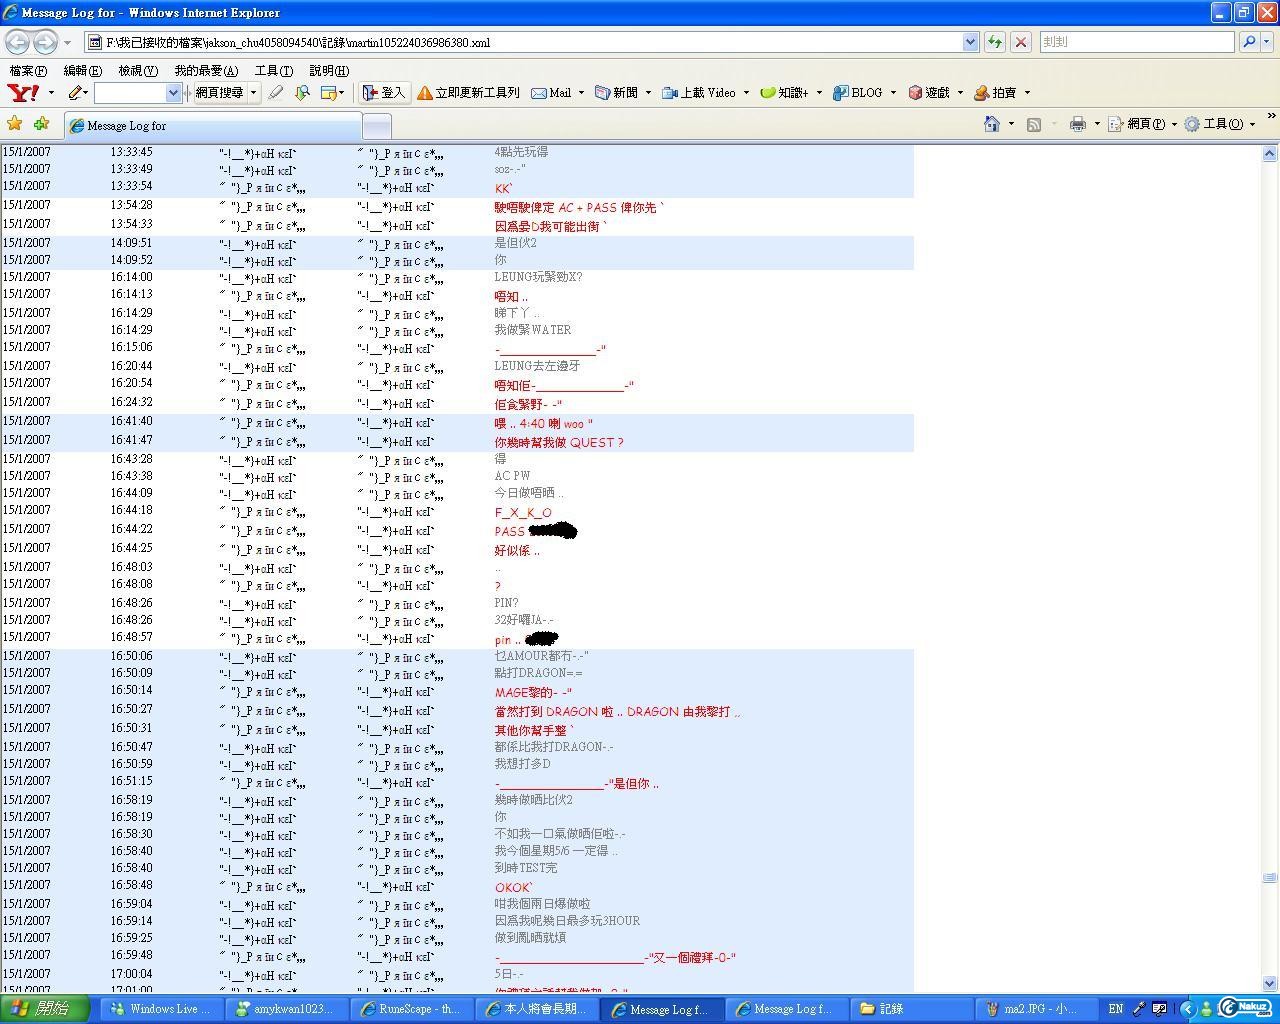Click the command bar overflow chevron
Screen dimensions: 1280x1024
(x=1271, y=117)
